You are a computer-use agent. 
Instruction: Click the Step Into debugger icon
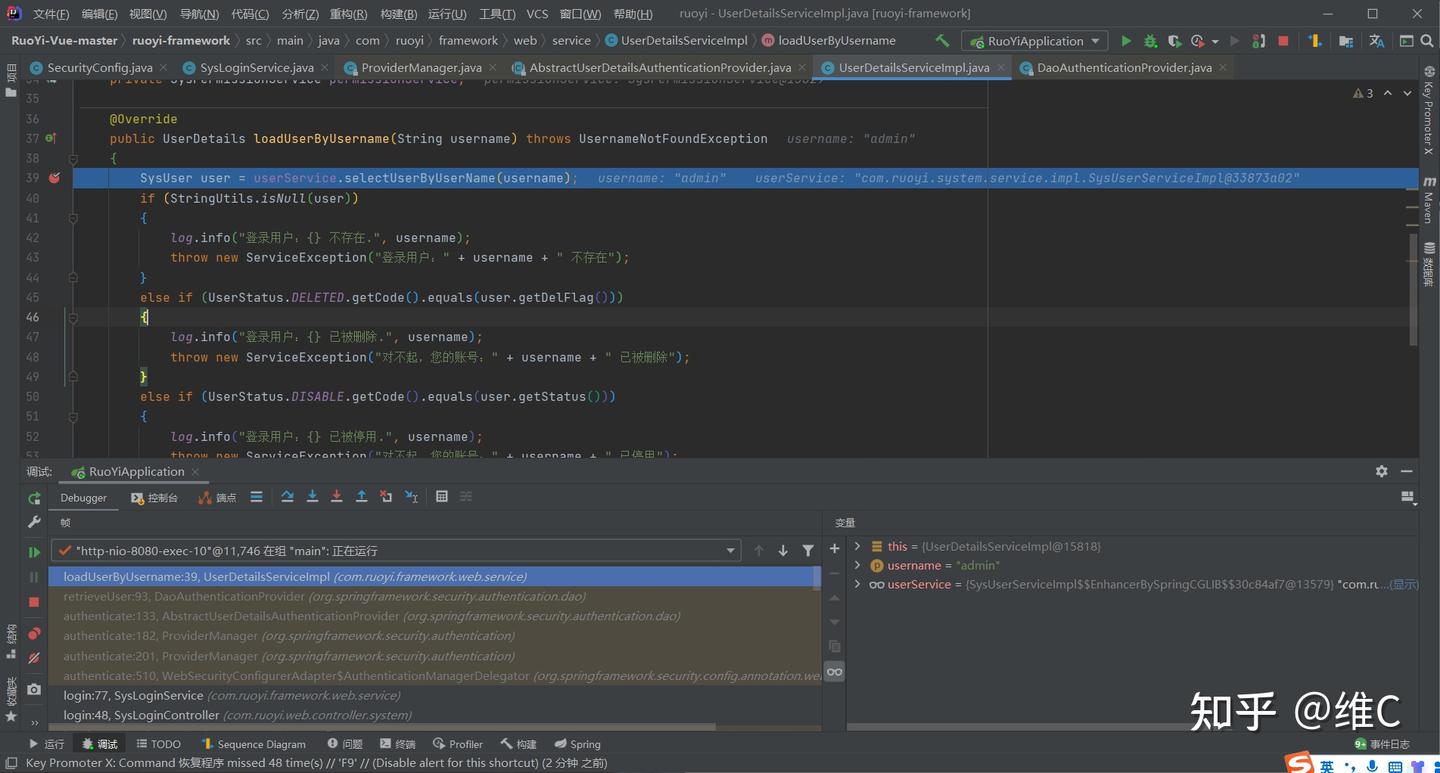(x=312, y=497)
